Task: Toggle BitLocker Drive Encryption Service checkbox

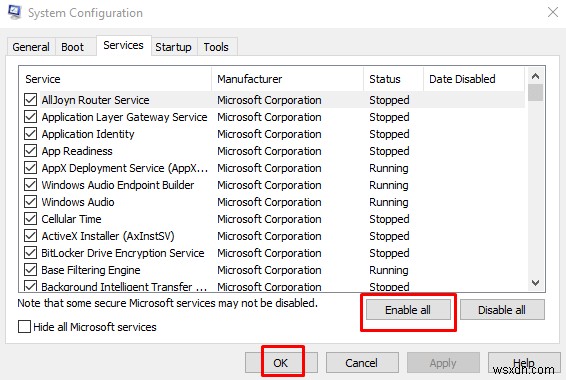Action: tap(31, 252)
